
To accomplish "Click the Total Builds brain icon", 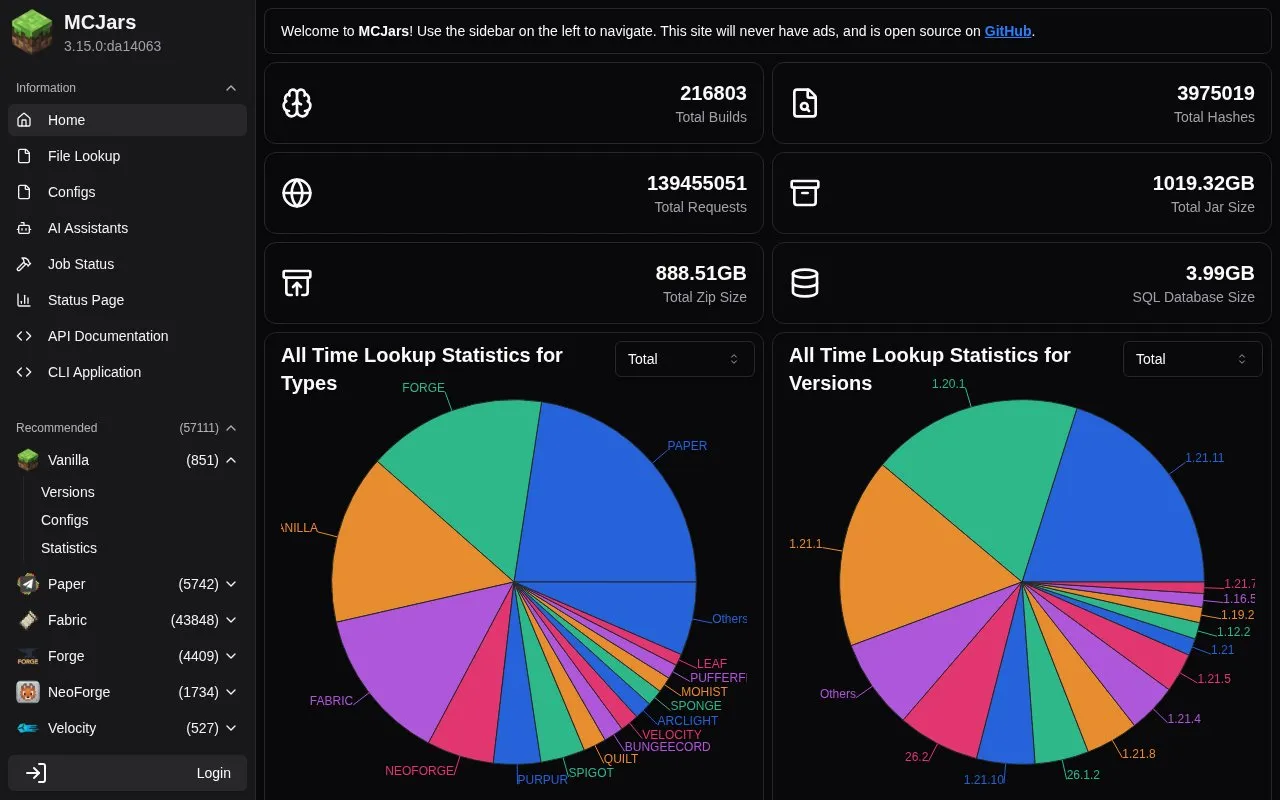I will (x=297, y=103).
